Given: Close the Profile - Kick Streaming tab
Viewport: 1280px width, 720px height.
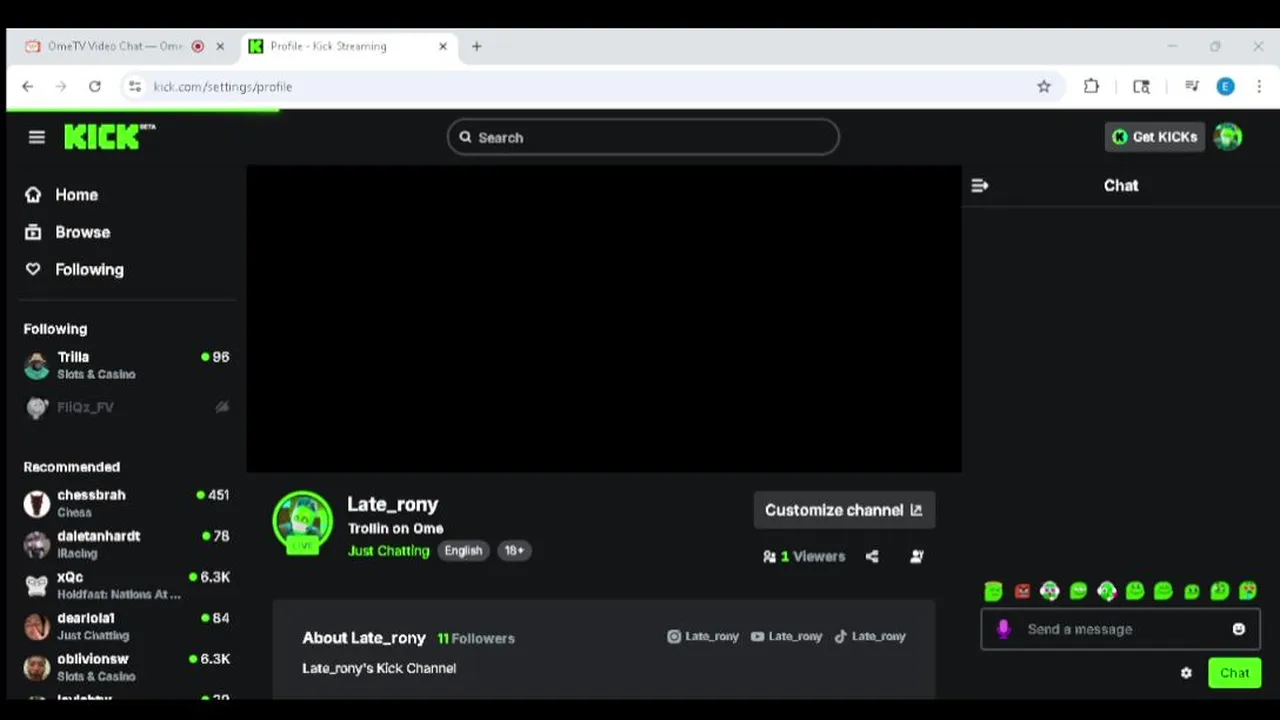Looking at the screenshot, I should [443, 46].
